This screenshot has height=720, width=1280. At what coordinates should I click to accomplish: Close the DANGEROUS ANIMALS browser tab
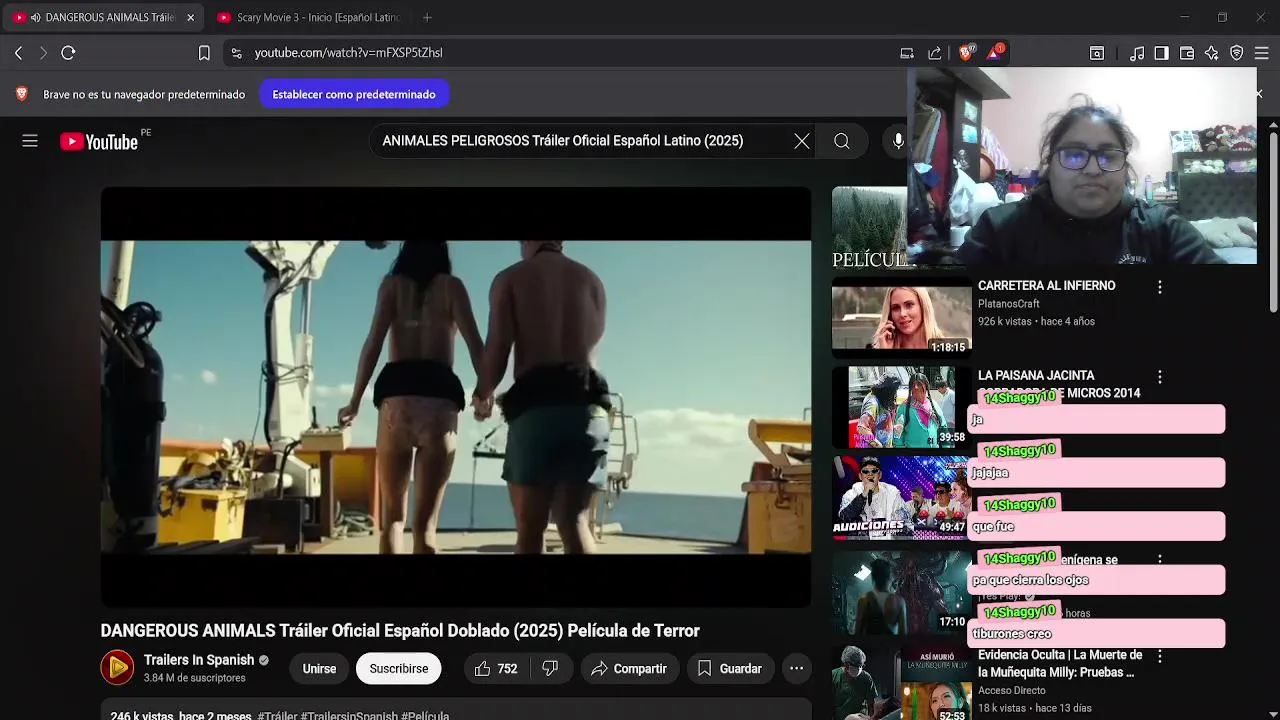tap(190, 17)
